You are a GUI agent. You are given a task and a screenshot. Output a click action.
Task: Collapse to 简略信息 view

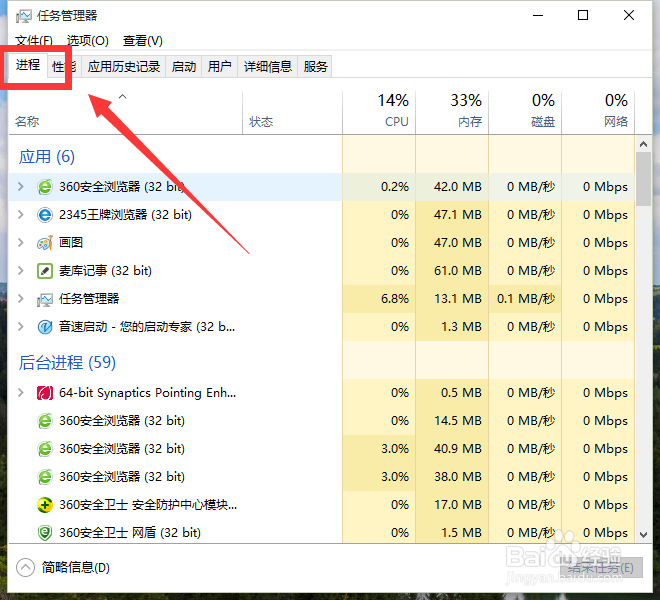(x=63, y=568)
